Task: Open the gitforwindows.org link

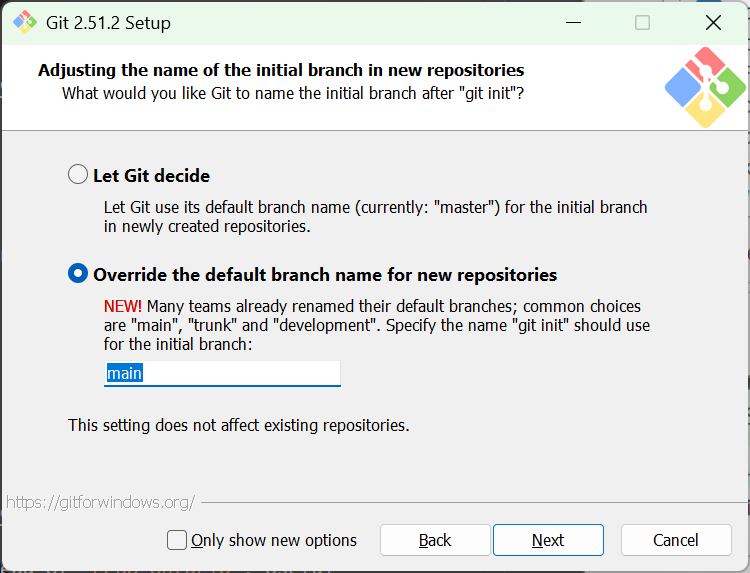Action: click(100, 502)
